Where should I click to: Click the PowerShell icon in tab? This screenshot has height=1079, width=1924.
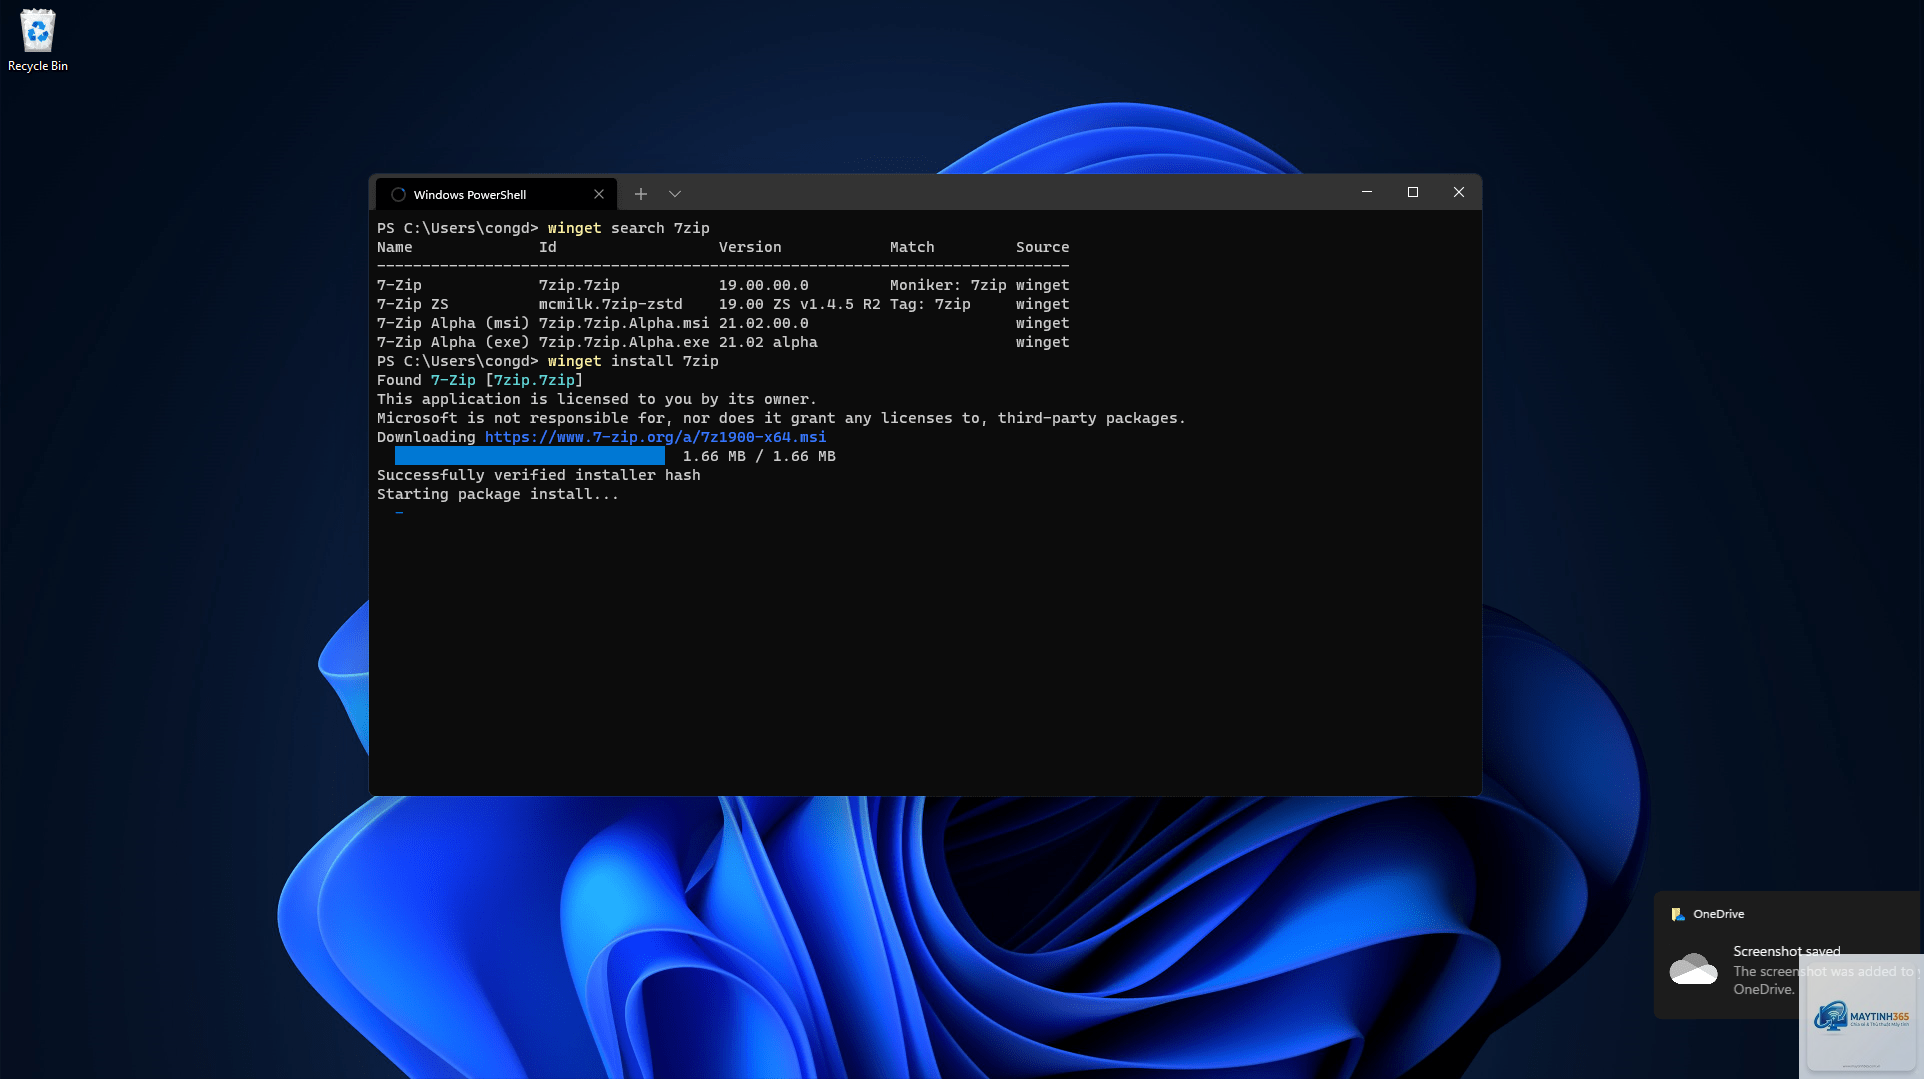[x=398, y=194]
